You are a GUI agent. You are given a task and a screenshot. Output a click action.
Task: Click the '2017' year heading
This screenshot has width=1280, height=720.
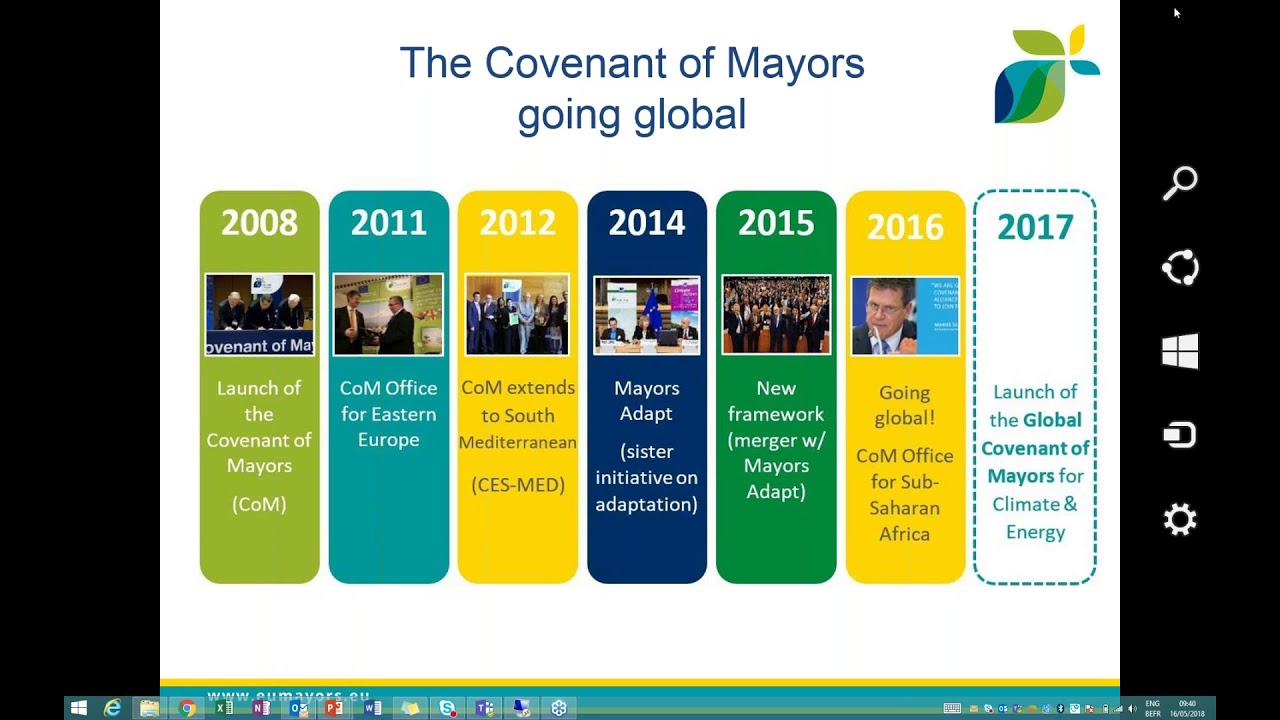point(1035,226)
